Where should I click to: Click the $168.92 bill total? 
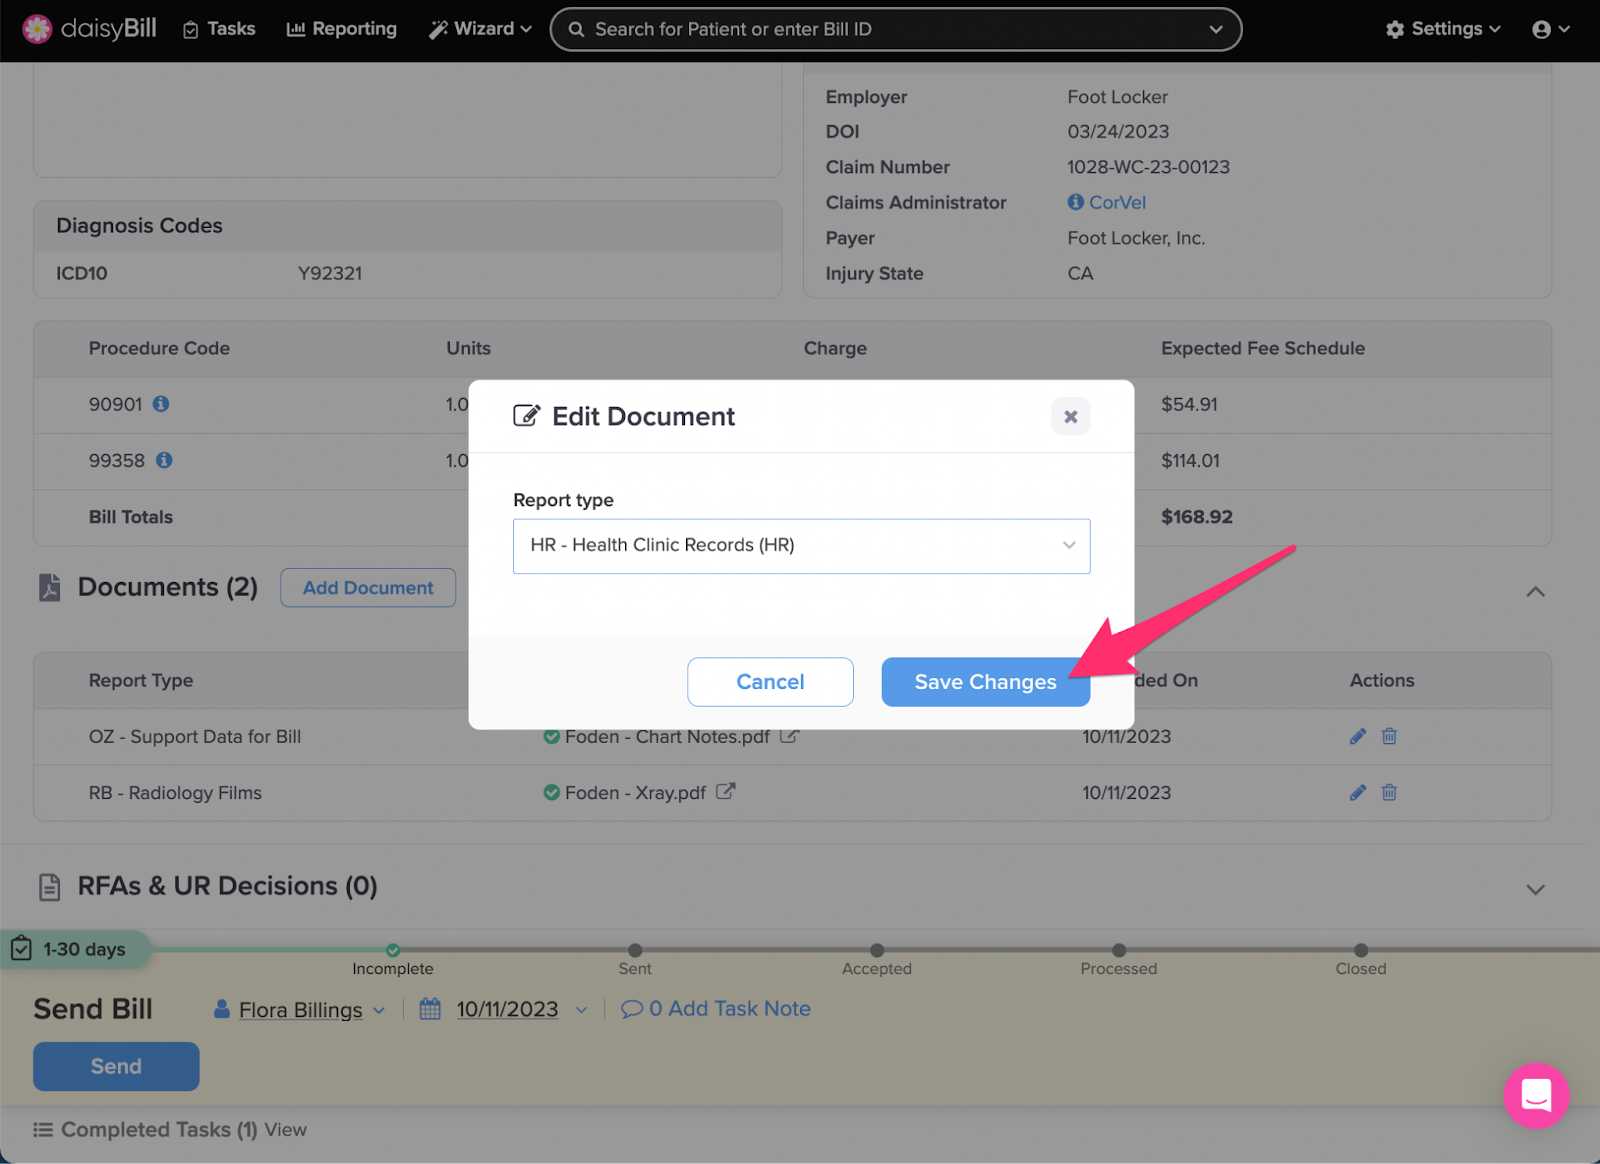pyautogui.click(x=1196, y=517)
